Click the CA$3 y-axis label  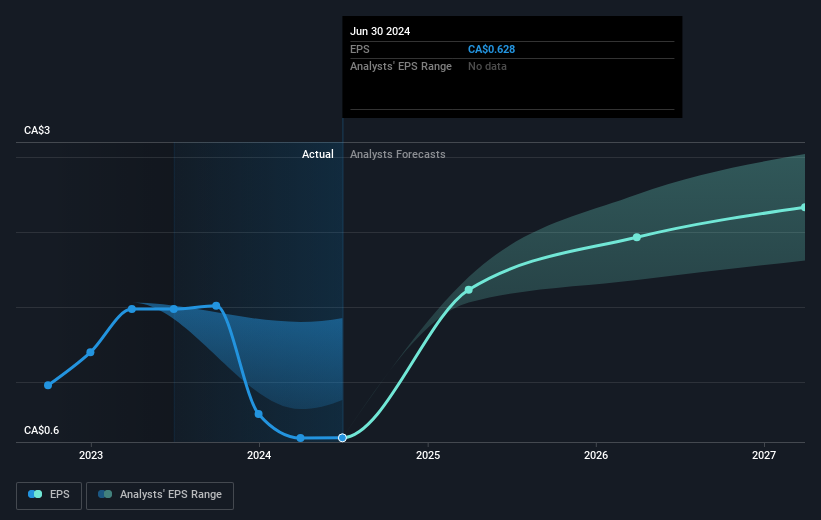(x=37, y=130)
